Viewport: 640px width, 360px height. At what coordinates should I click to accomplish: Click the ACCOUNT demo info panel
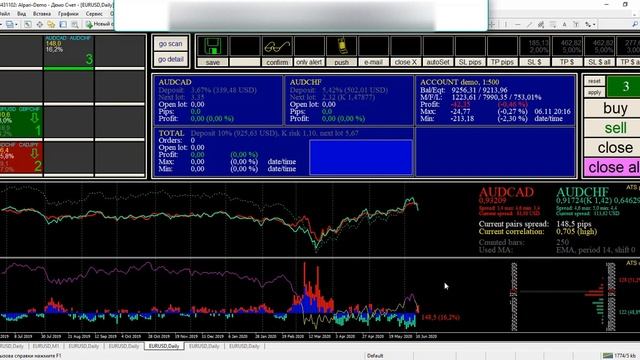coord(495,100)
